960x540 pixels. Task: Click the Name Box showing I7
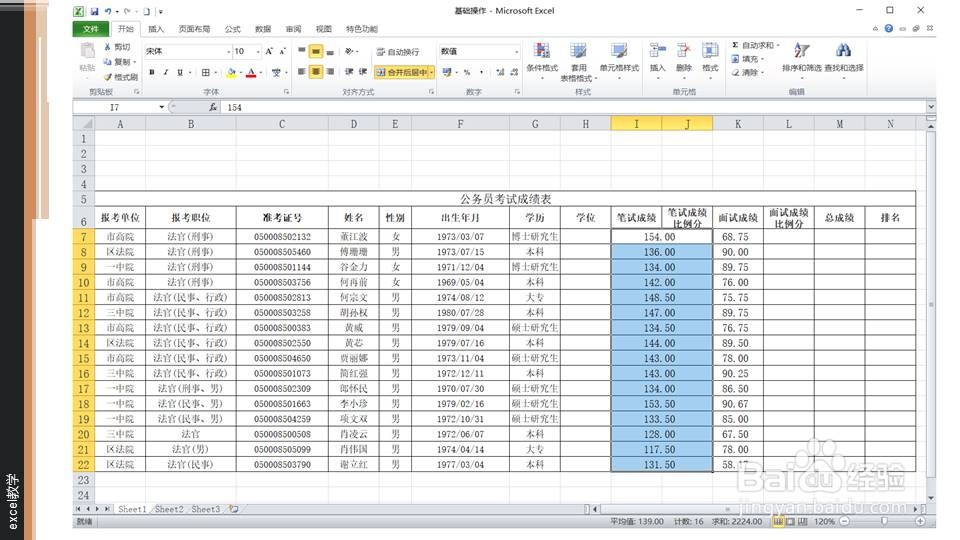114,107
